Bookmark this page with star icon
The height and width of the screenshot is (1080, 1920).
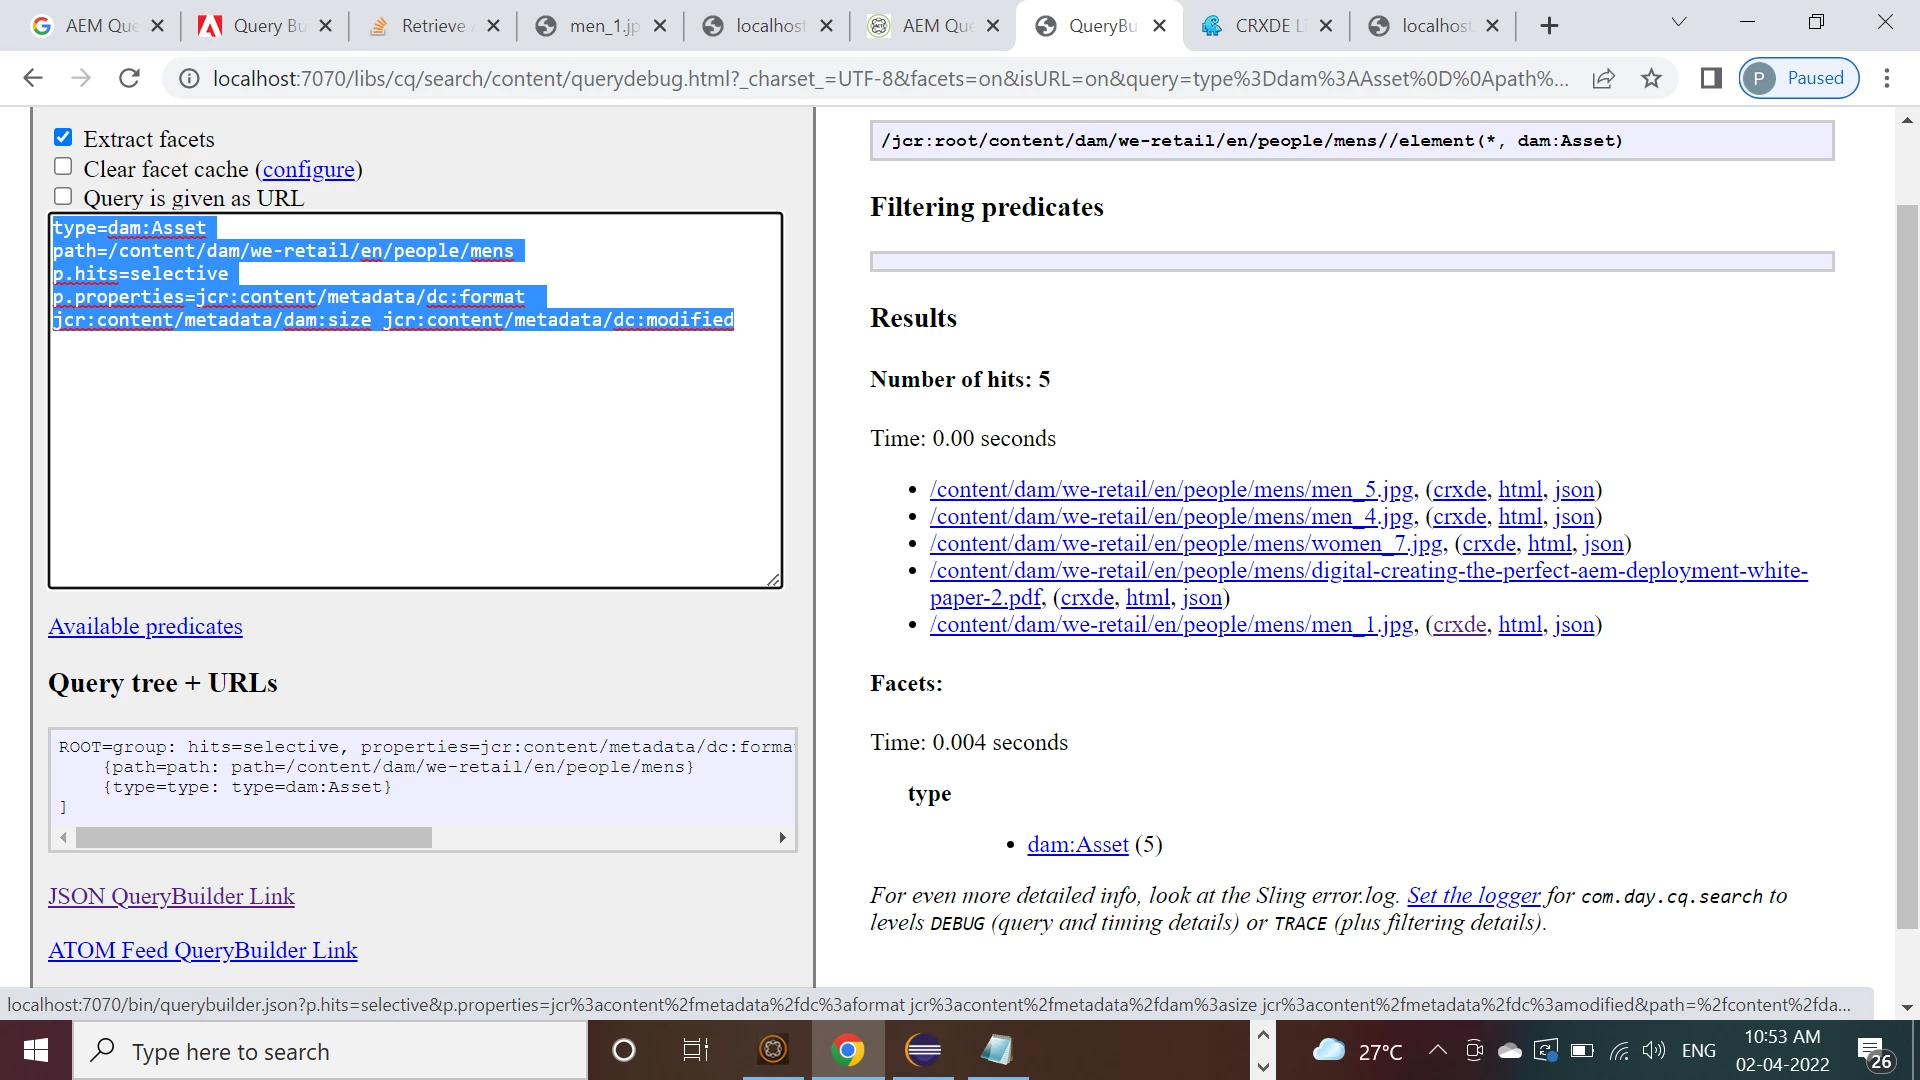[1651, 78]
